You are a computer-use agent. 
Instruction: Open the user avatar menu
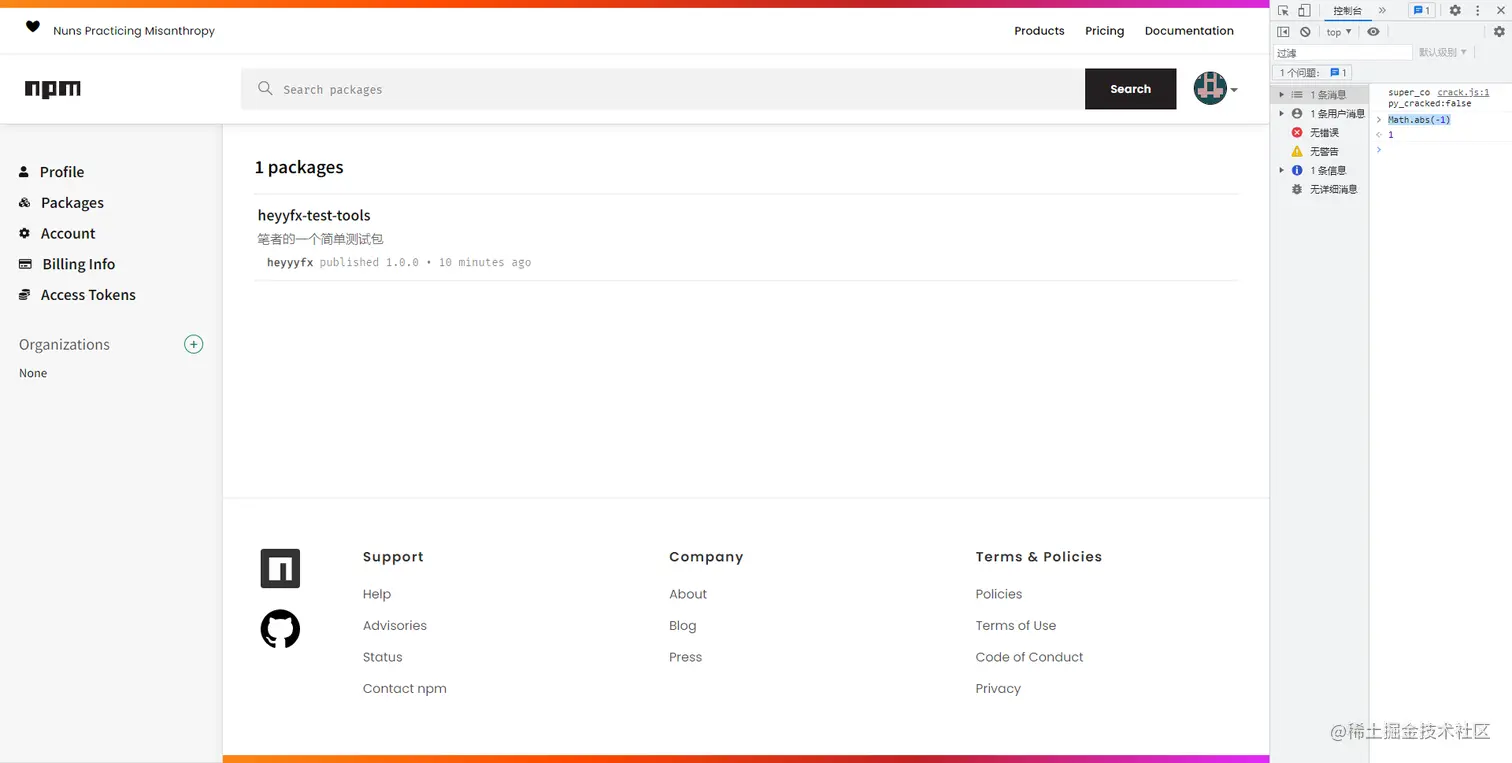pyautogui.click(x=1210, y=89)
